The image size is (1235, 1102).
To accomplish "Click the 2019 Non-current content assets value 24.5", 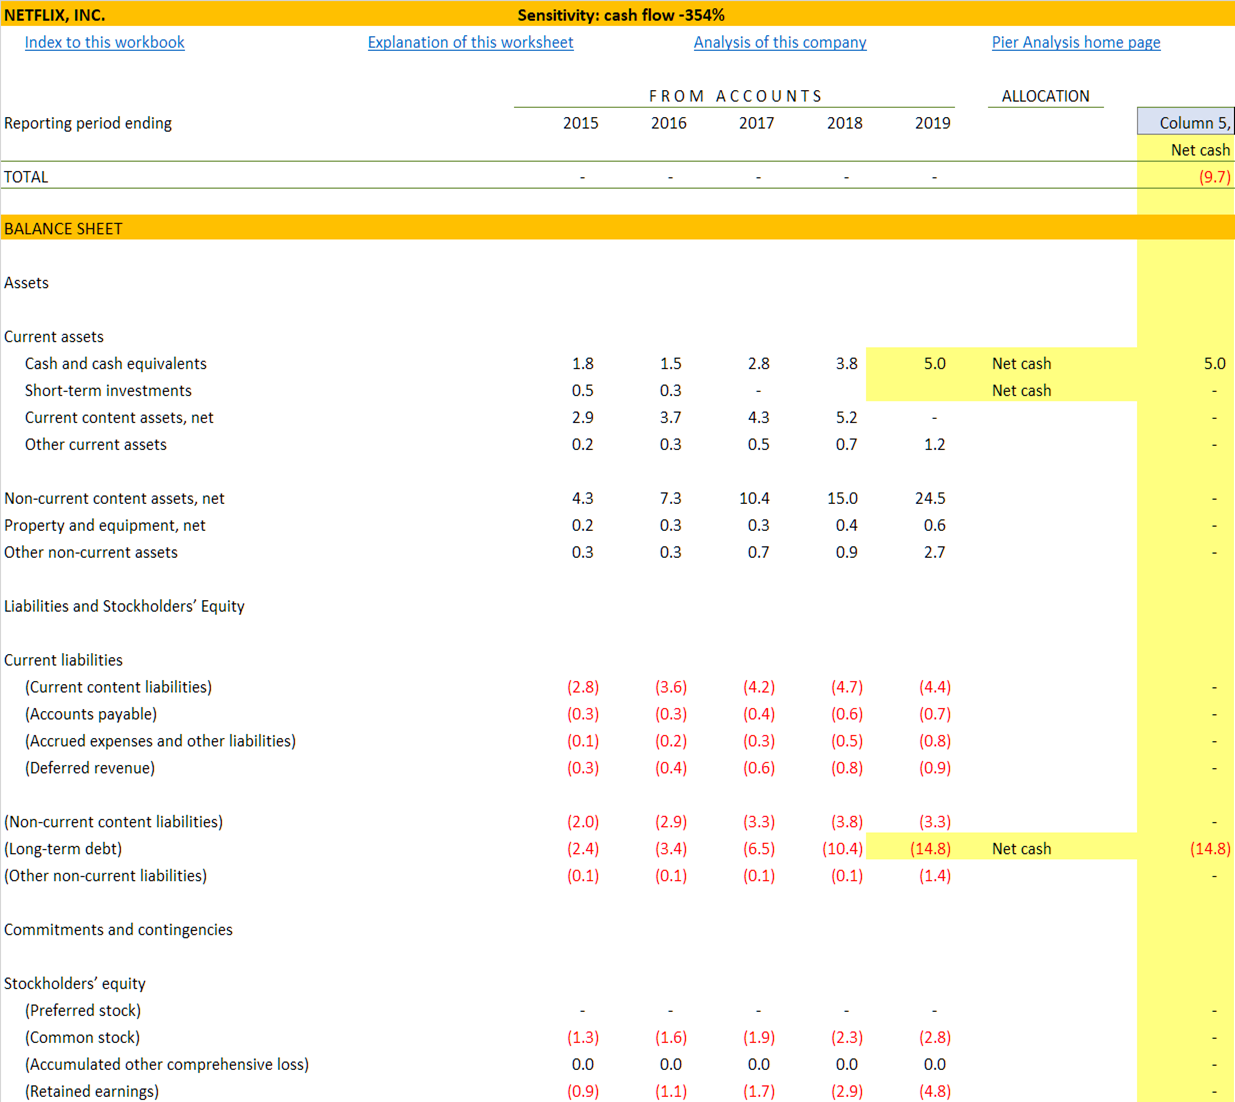I will coord(930,499).
